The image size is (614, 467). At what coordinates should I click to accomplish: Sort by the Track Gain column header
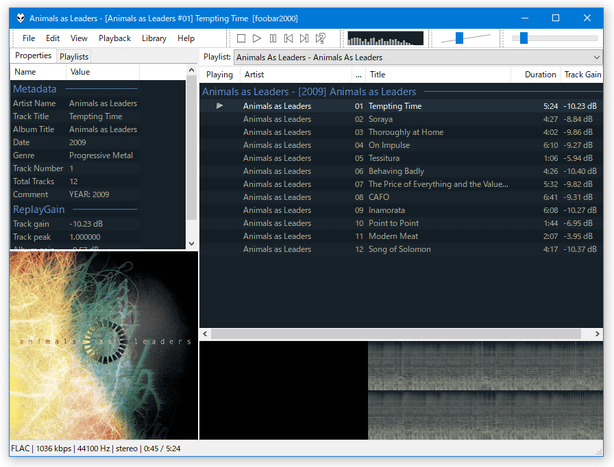click(x=582, y=74)
